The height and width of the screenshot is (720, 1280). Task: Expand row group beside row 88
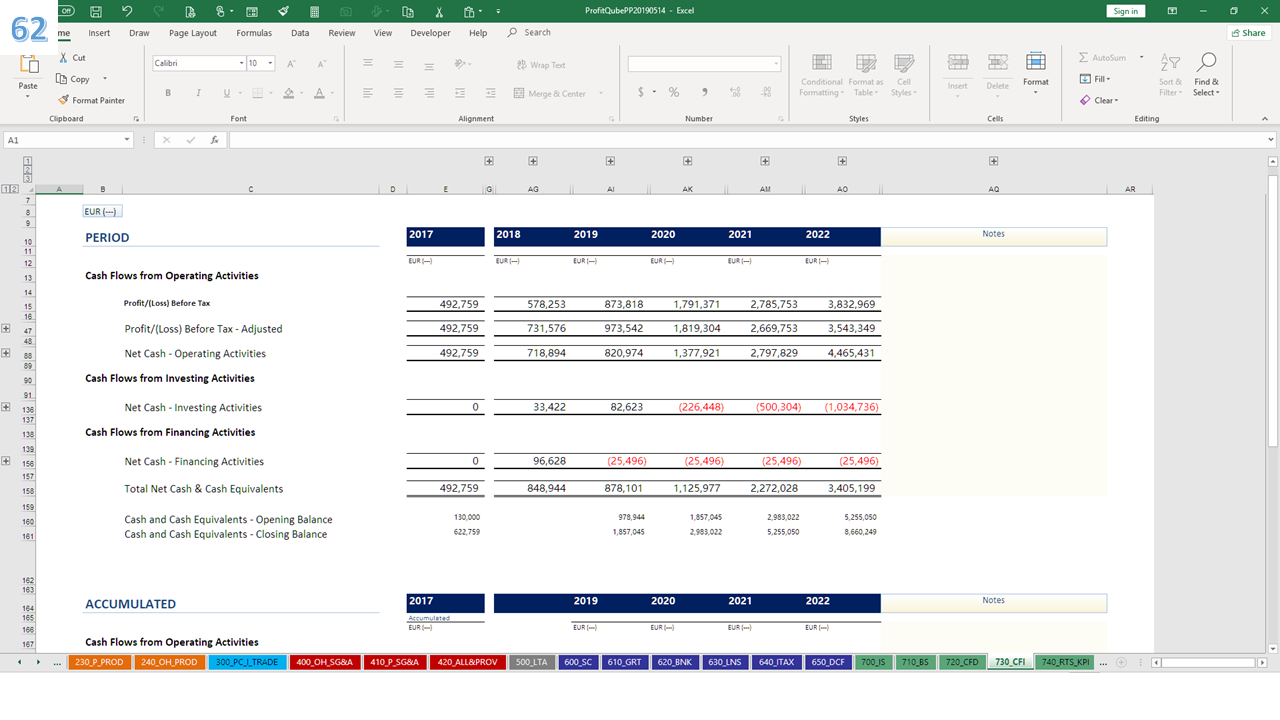click(x=6, y=353)
